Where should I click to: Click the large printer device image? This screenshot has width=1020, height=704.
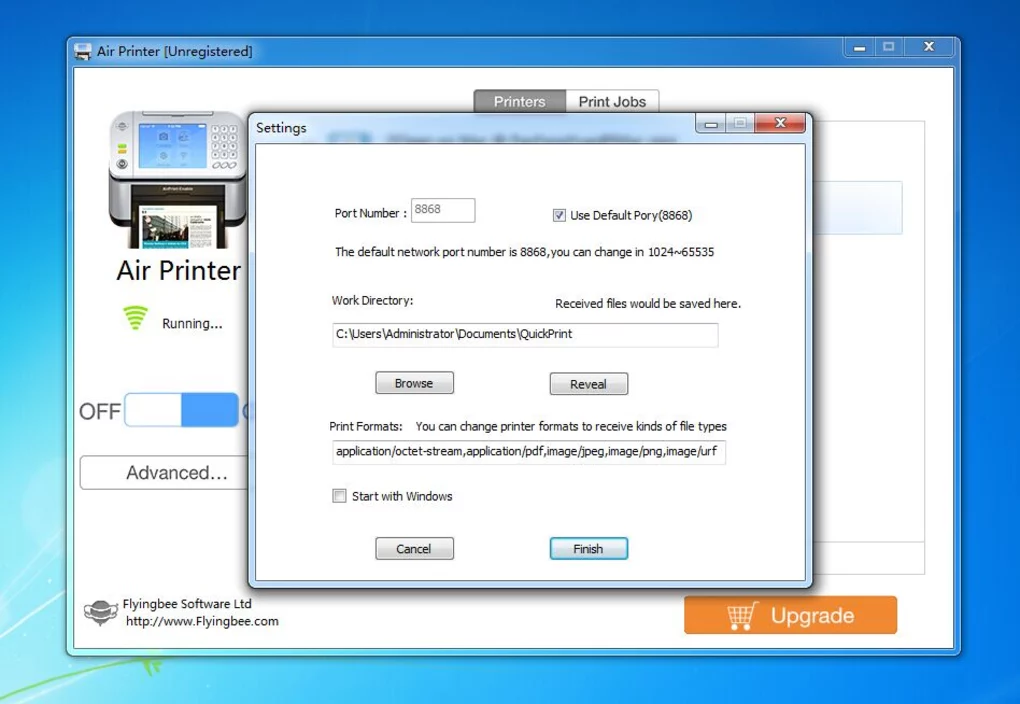177,180
